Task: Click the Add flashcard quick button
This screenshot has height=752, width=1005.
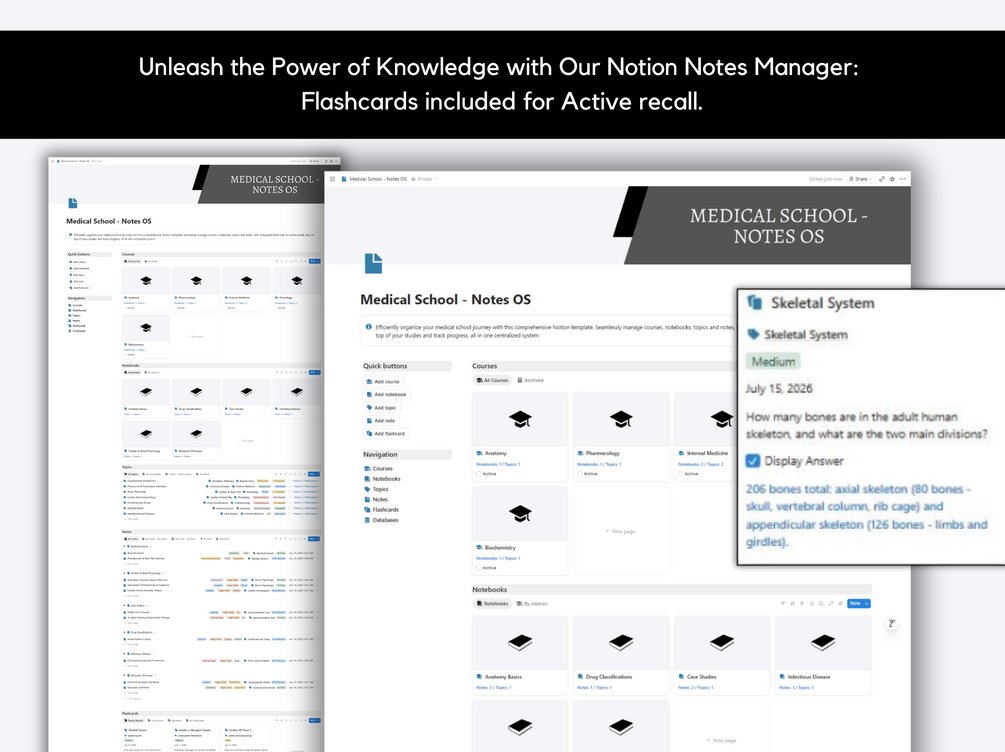Action: pos(385,433)
